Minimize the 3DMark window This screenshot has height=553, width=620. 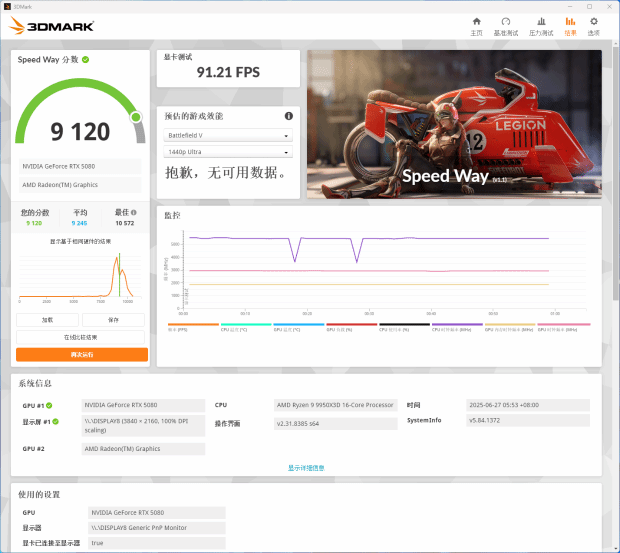[x=570, y=7]
